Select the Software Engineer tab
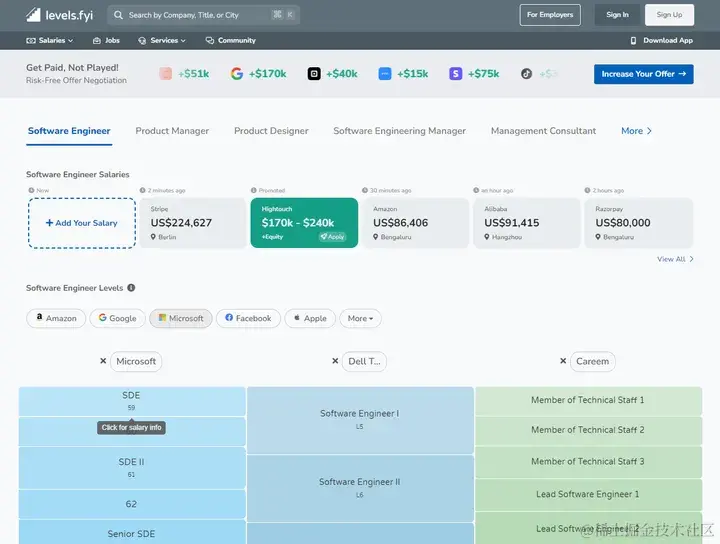 [69, 131]
